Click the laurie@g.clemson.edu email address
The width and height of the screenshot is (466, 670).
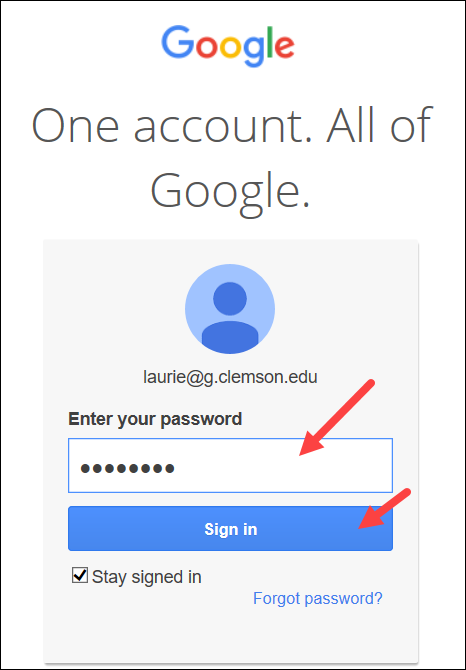point(230,377)
